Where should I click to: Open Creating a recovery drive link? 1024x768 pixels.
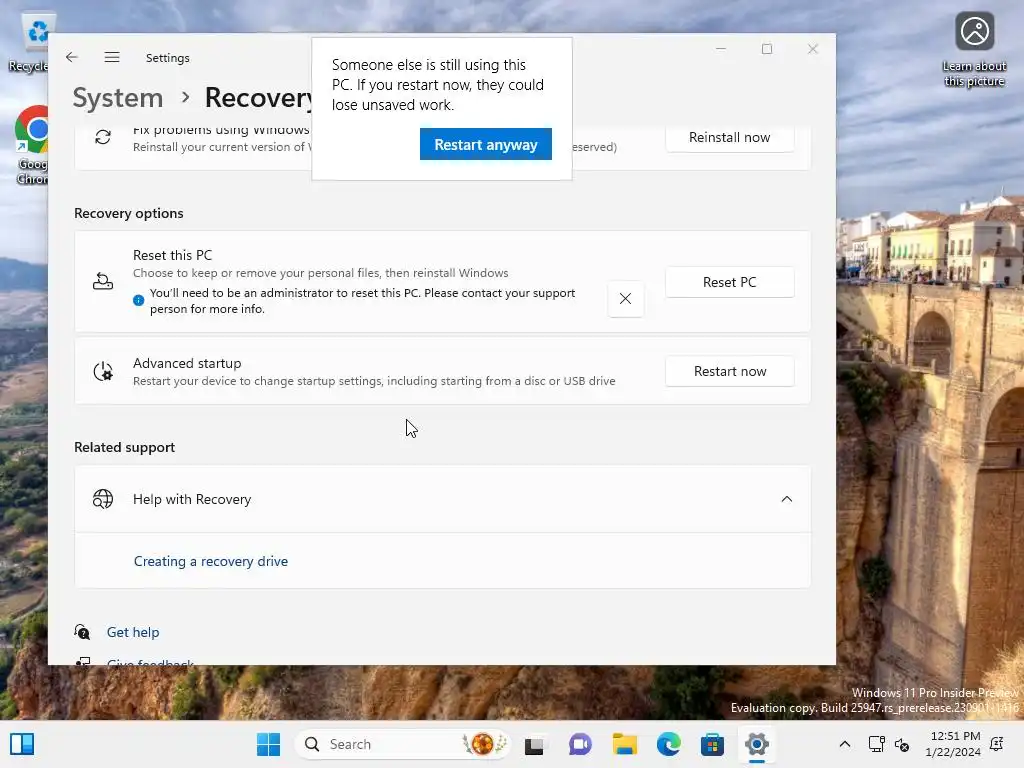pos(210,561)
